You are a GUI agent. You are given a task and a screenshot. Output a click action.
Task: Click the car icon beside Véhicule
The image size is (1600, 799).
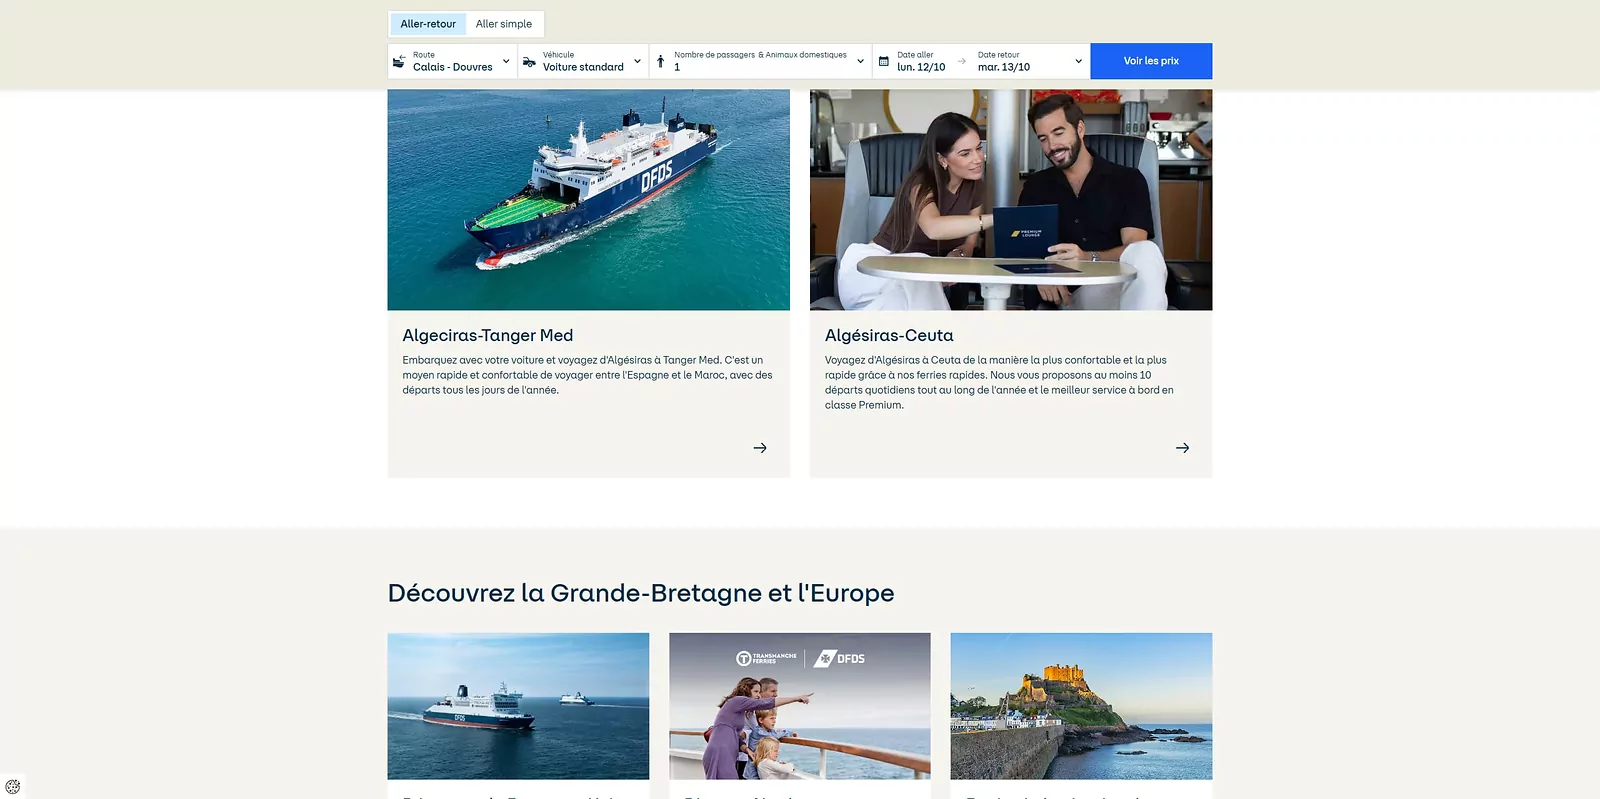click(x=529, y=62)
